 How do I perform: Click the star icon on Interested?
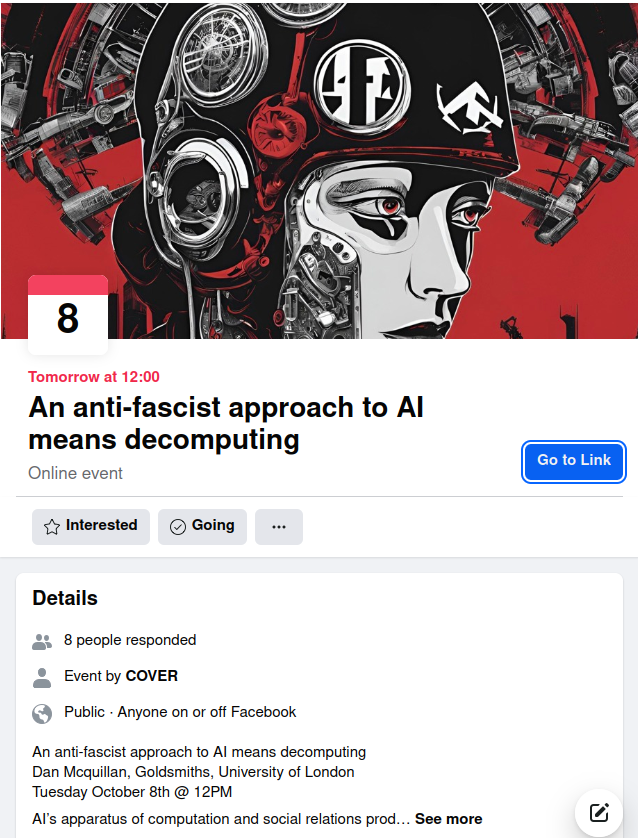(x=52, y=527)
